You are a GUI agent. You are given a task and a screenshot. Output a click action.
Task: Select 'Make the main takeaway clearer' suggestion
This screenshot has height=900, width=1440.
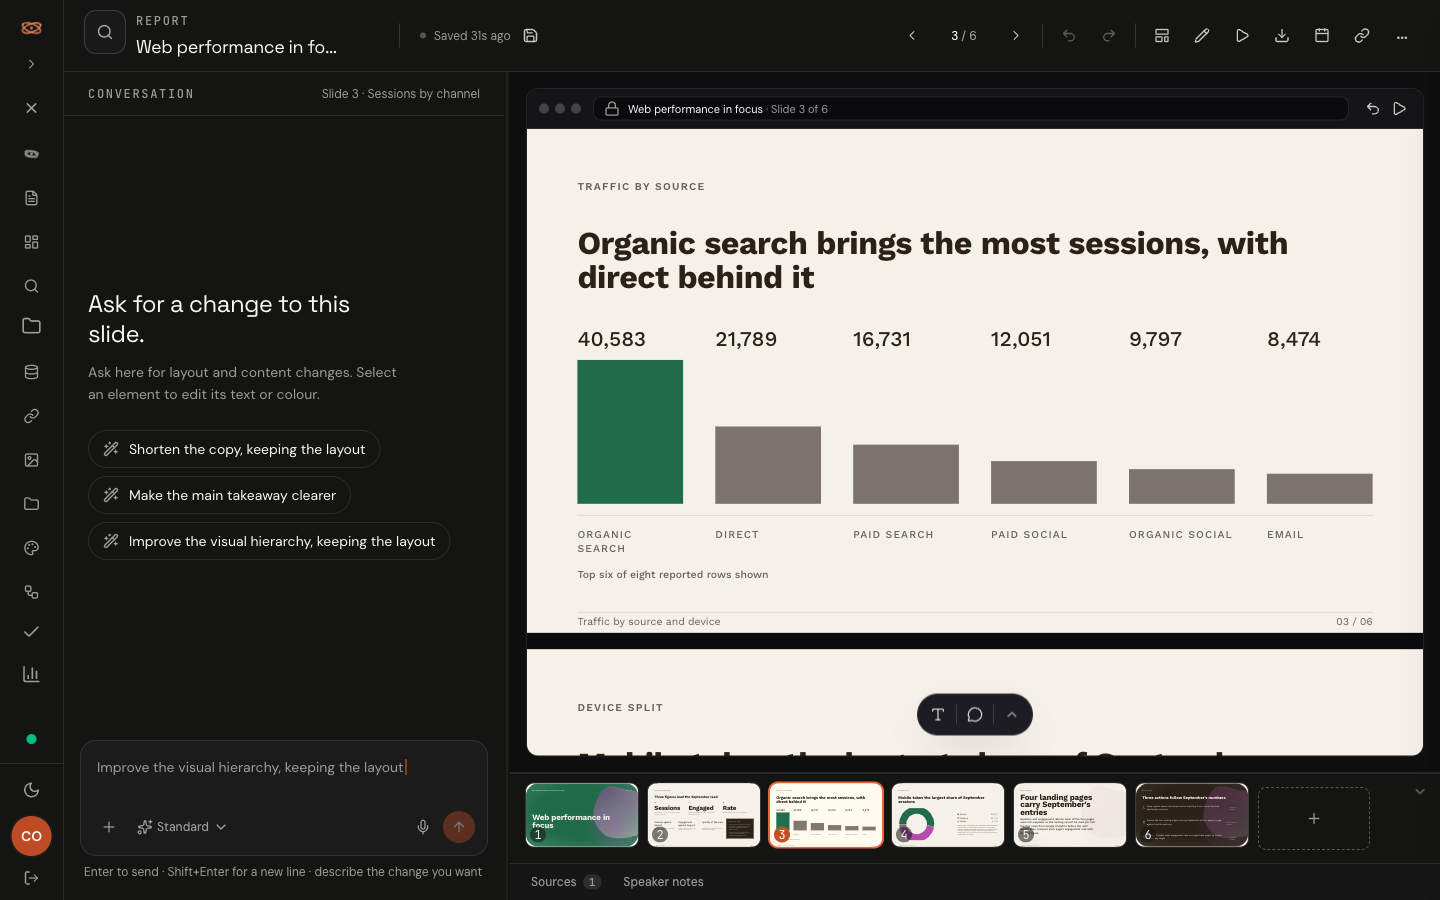[x=219, y=495]
